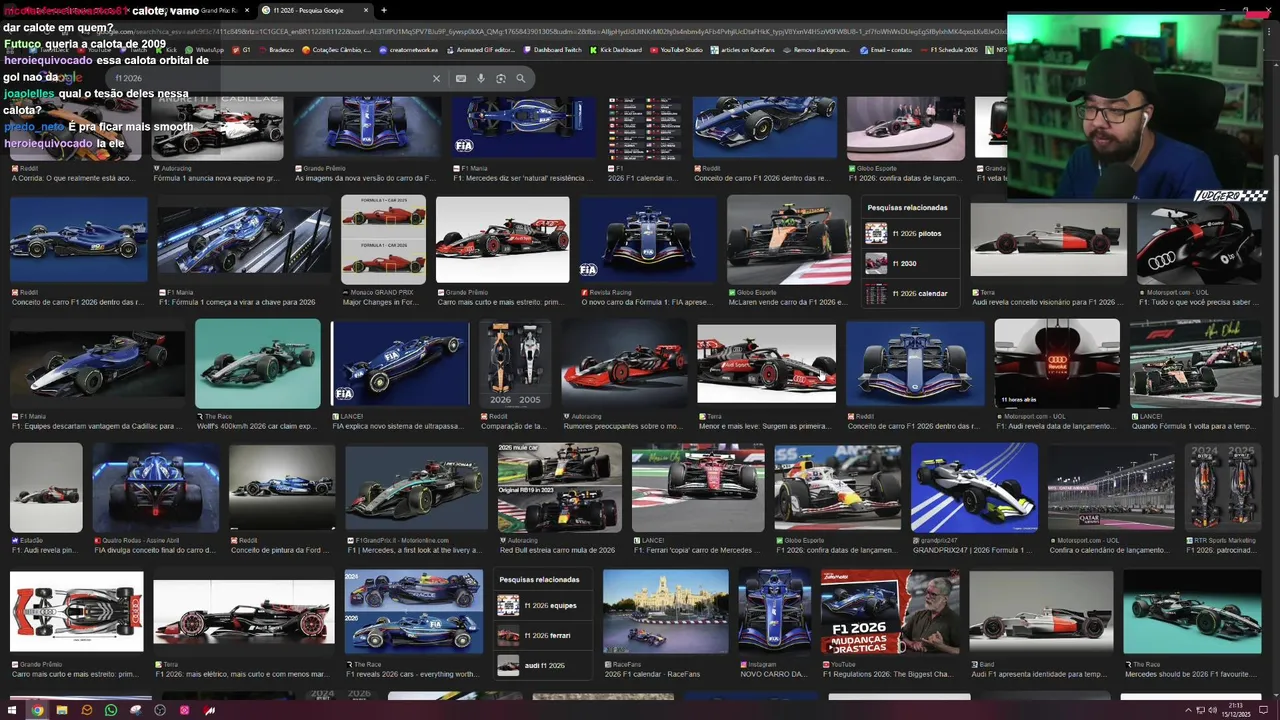Open the notification center icon
The height and width of the screenshot is (720, 1280).
tap(1264, 710)
